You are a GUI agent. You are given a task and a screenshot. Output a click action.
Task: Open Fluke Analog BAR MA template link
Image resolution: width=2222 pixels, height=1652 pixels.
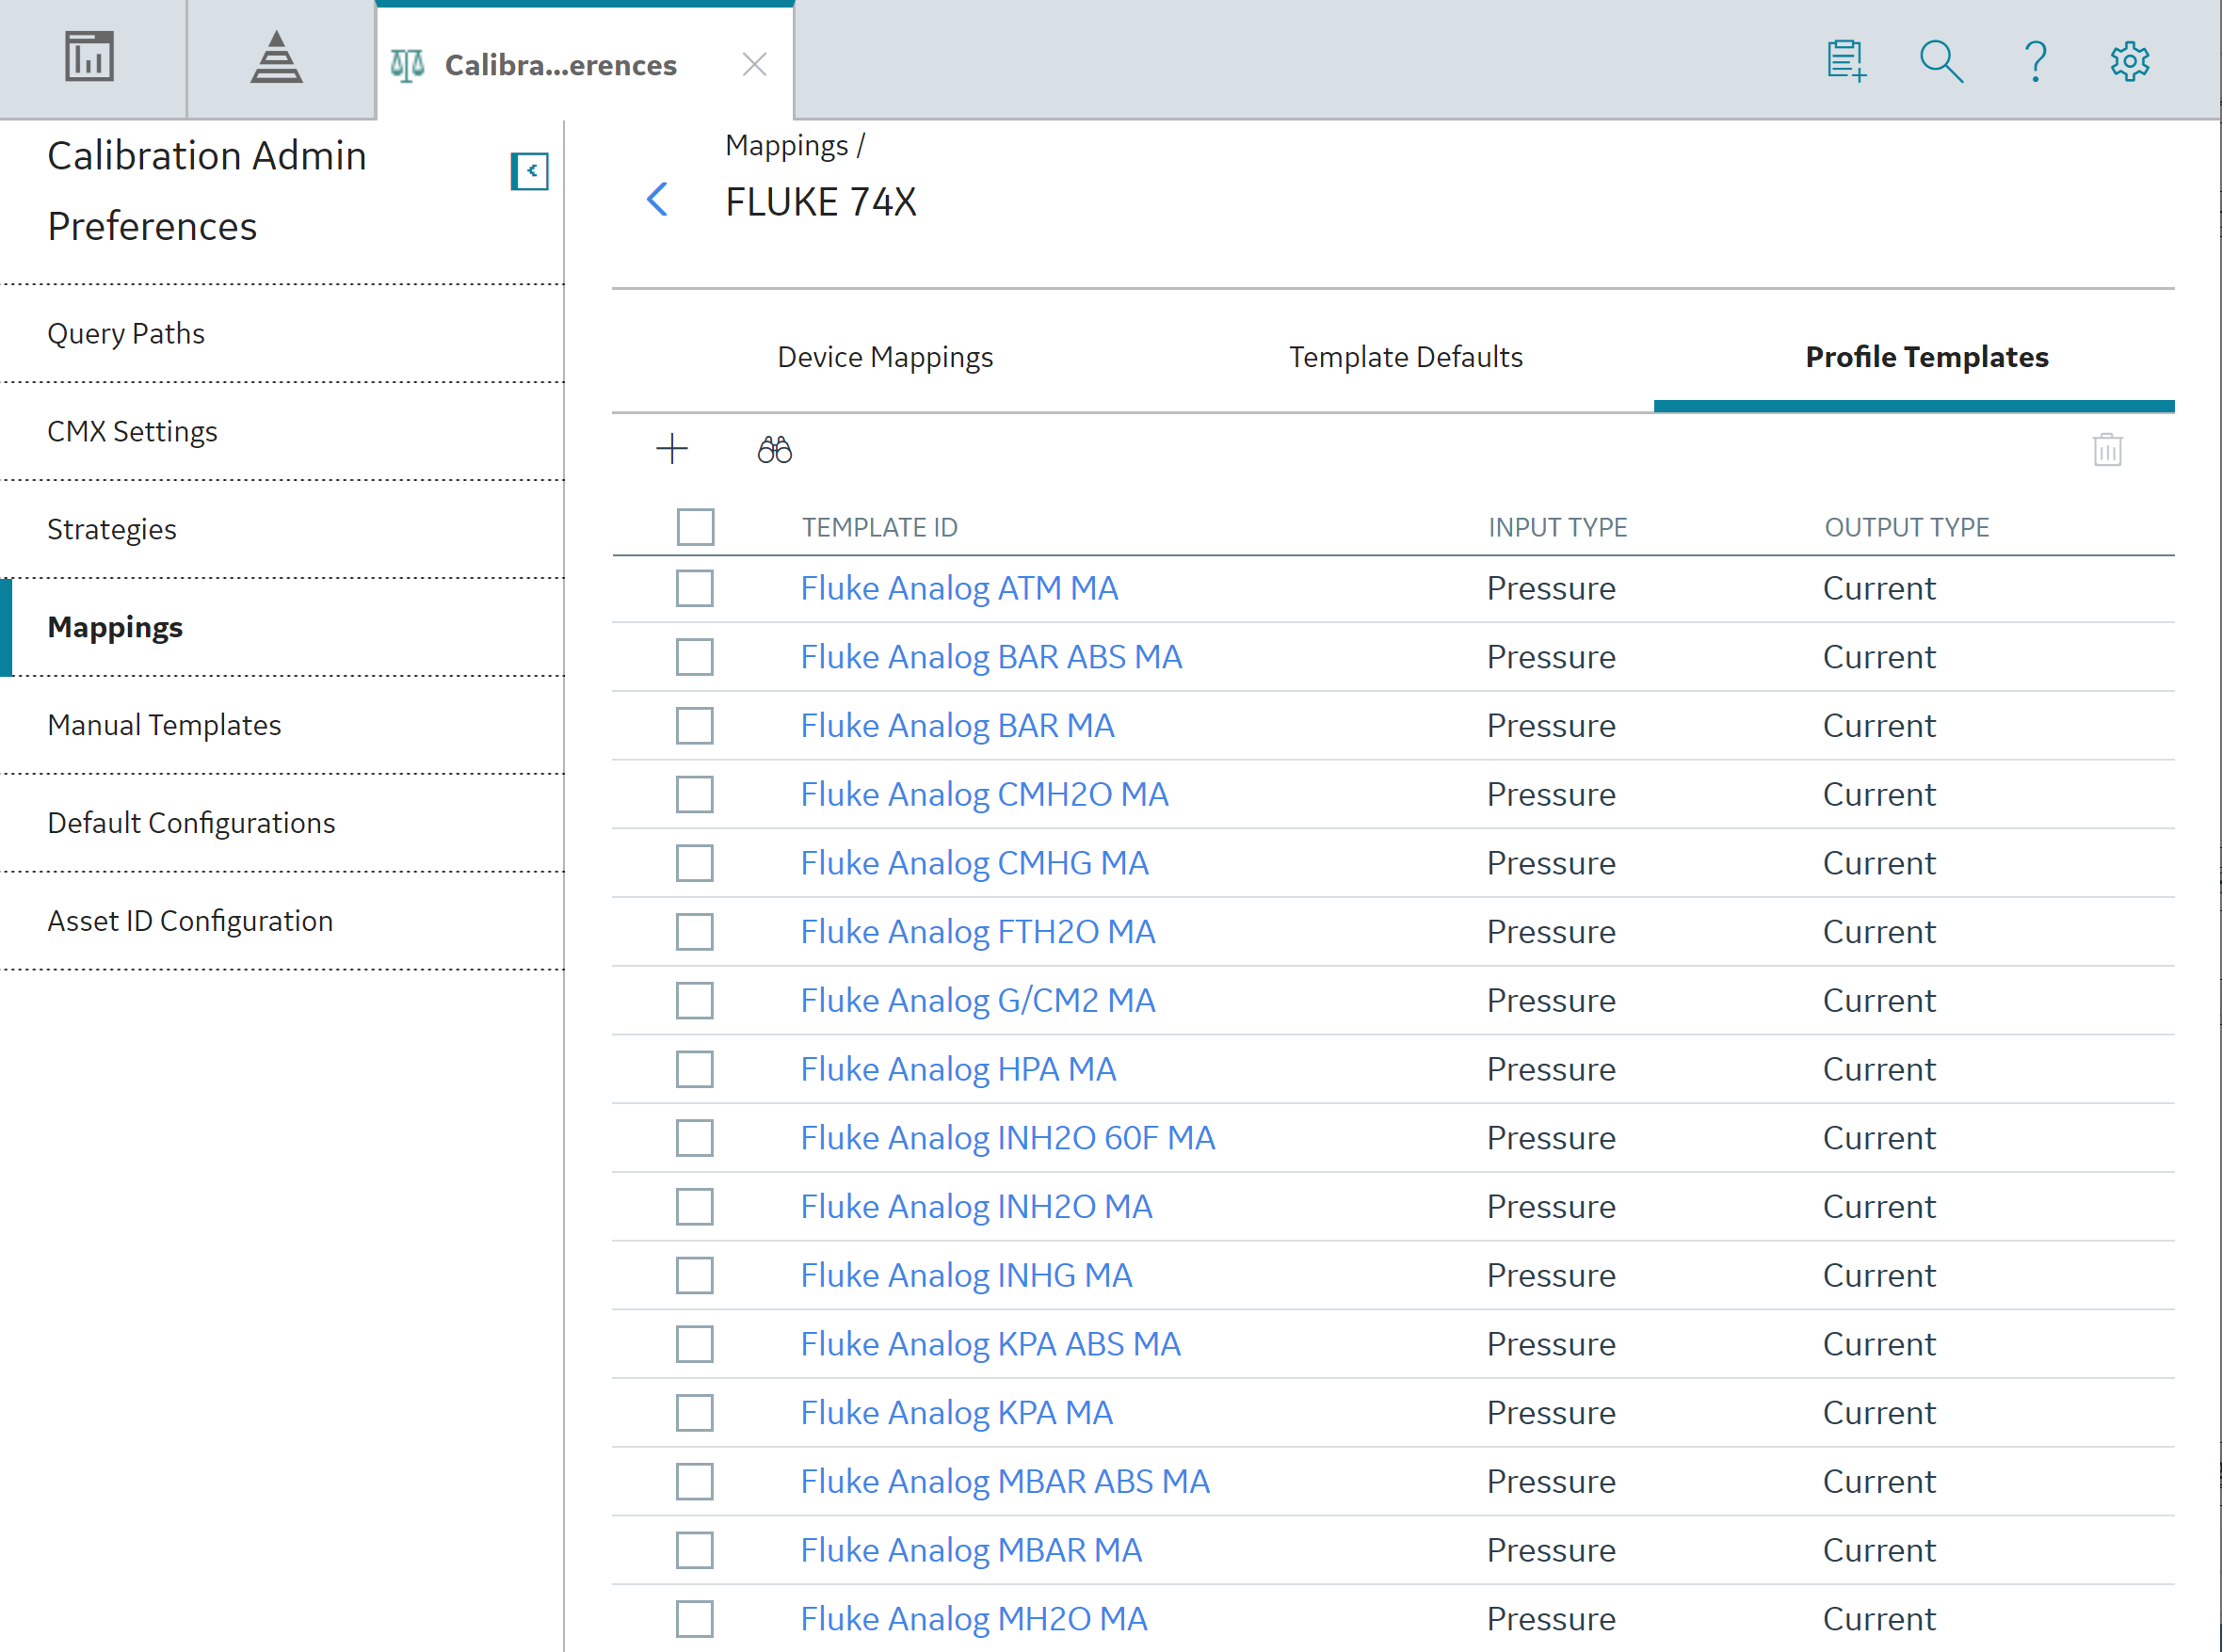[957, 726]
